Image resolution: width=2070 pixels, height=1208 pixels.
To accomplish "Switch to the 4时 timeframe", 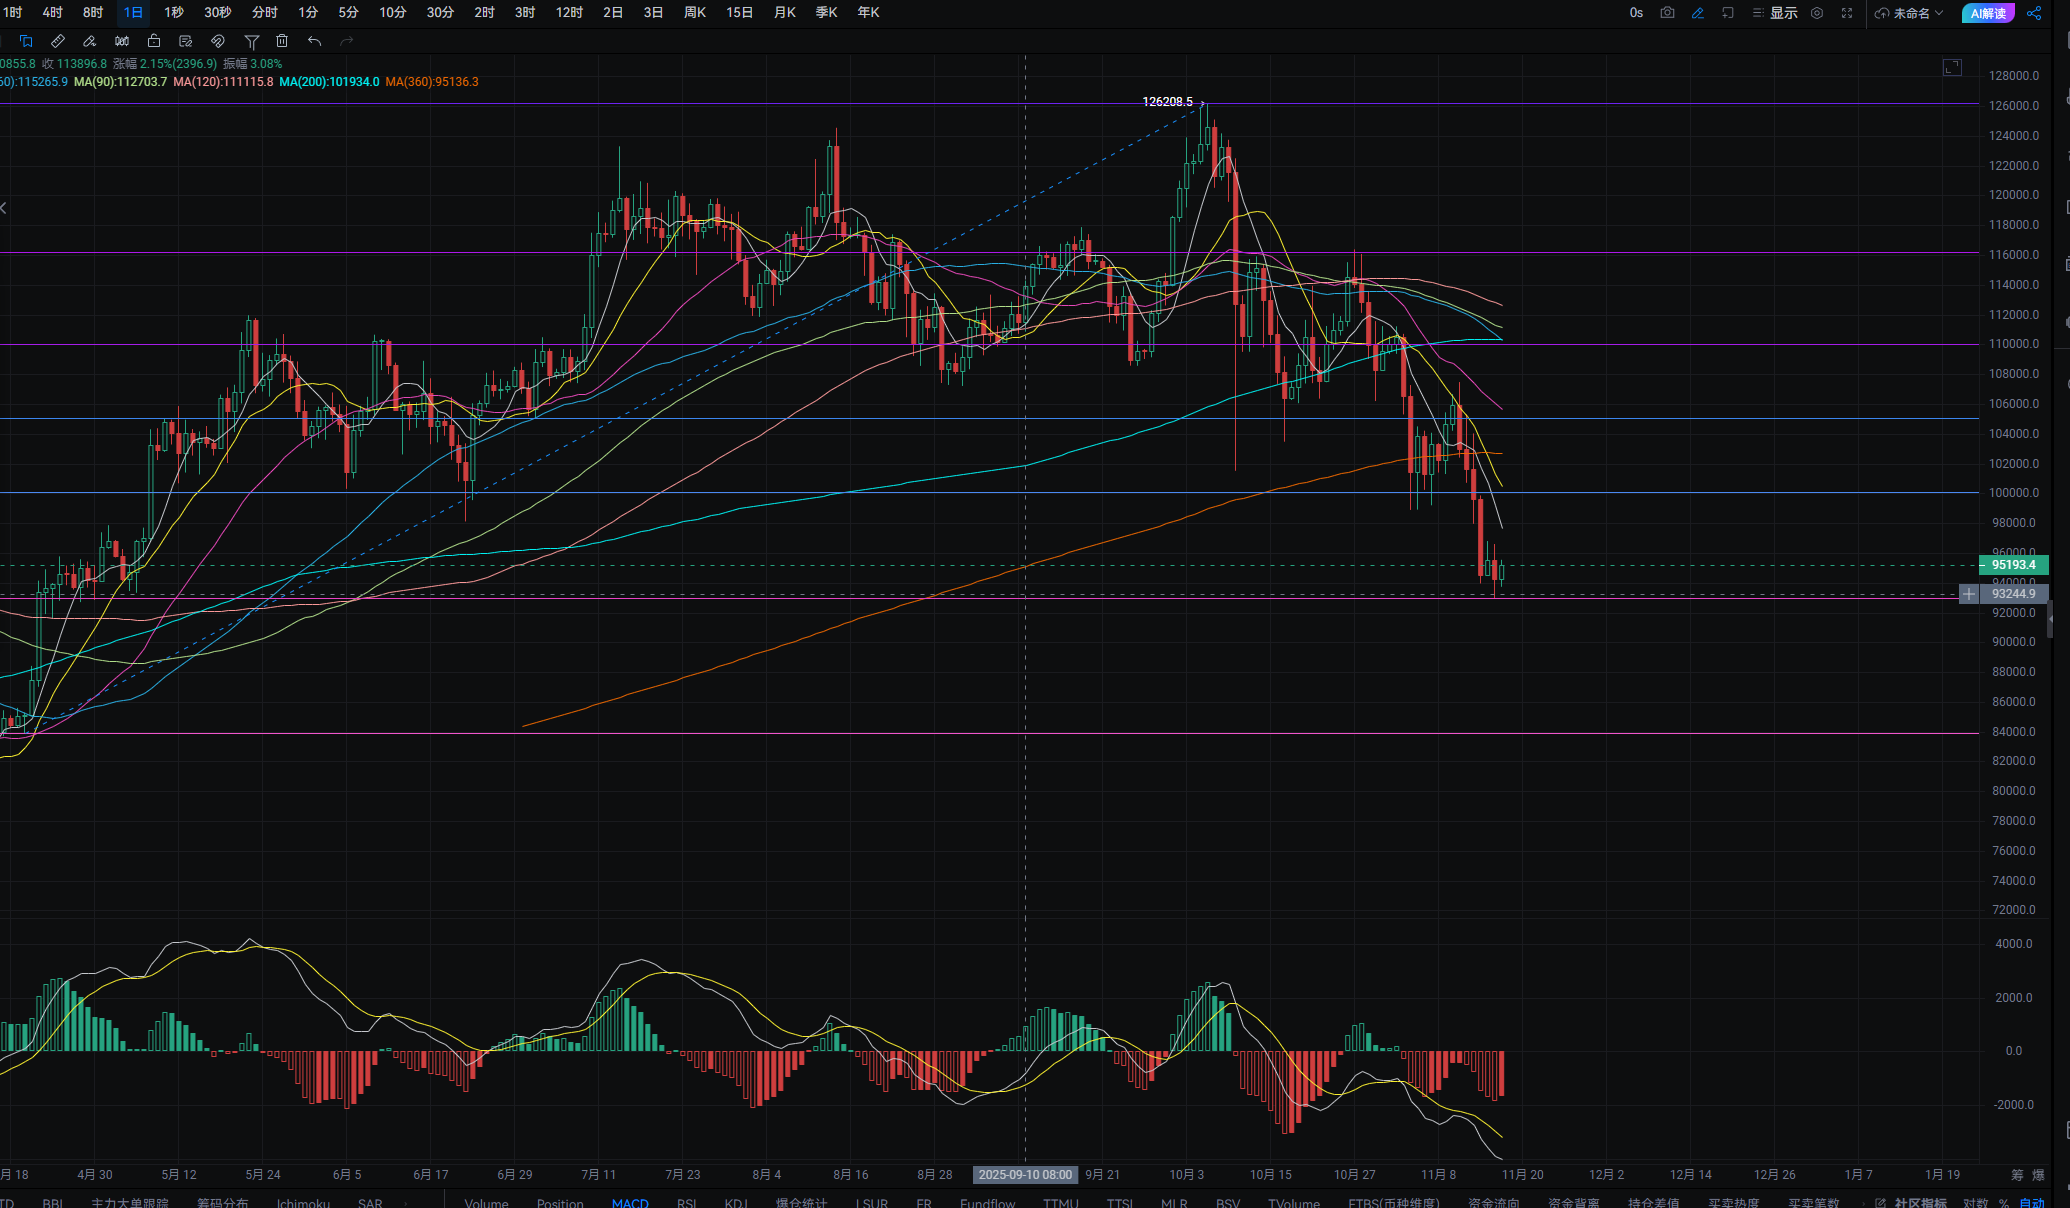I will pyautogui.click(x=52, y=13).
